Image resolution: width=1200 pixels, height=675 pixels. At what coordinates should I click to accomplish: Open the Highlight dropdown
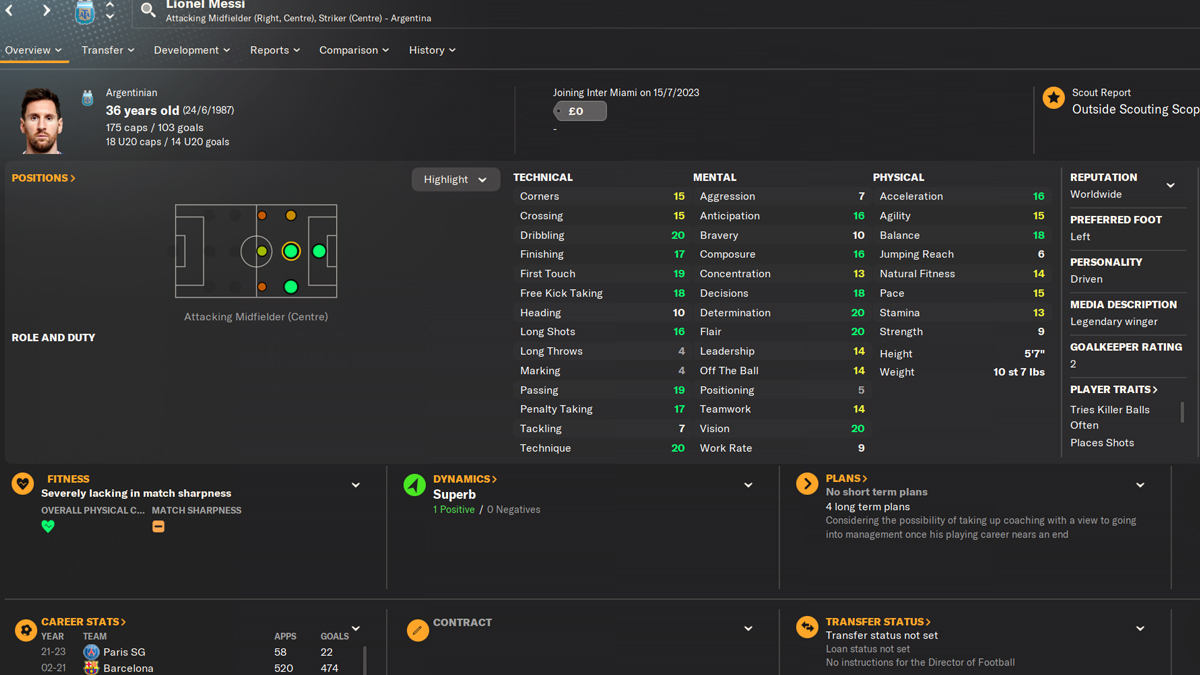point(455,180)
